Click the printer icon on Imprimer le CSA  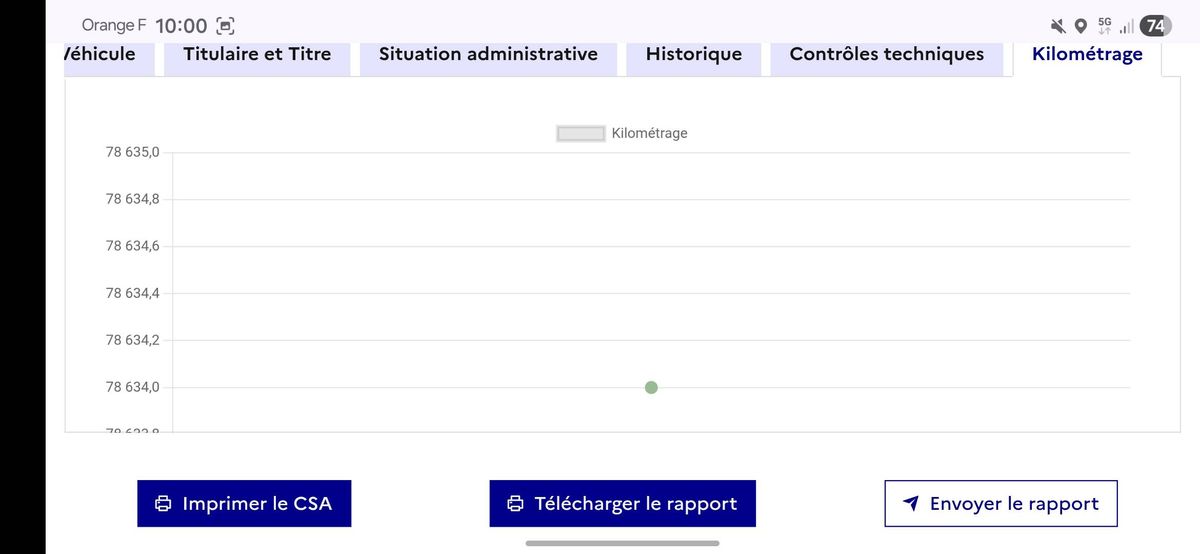pos(163,504)
